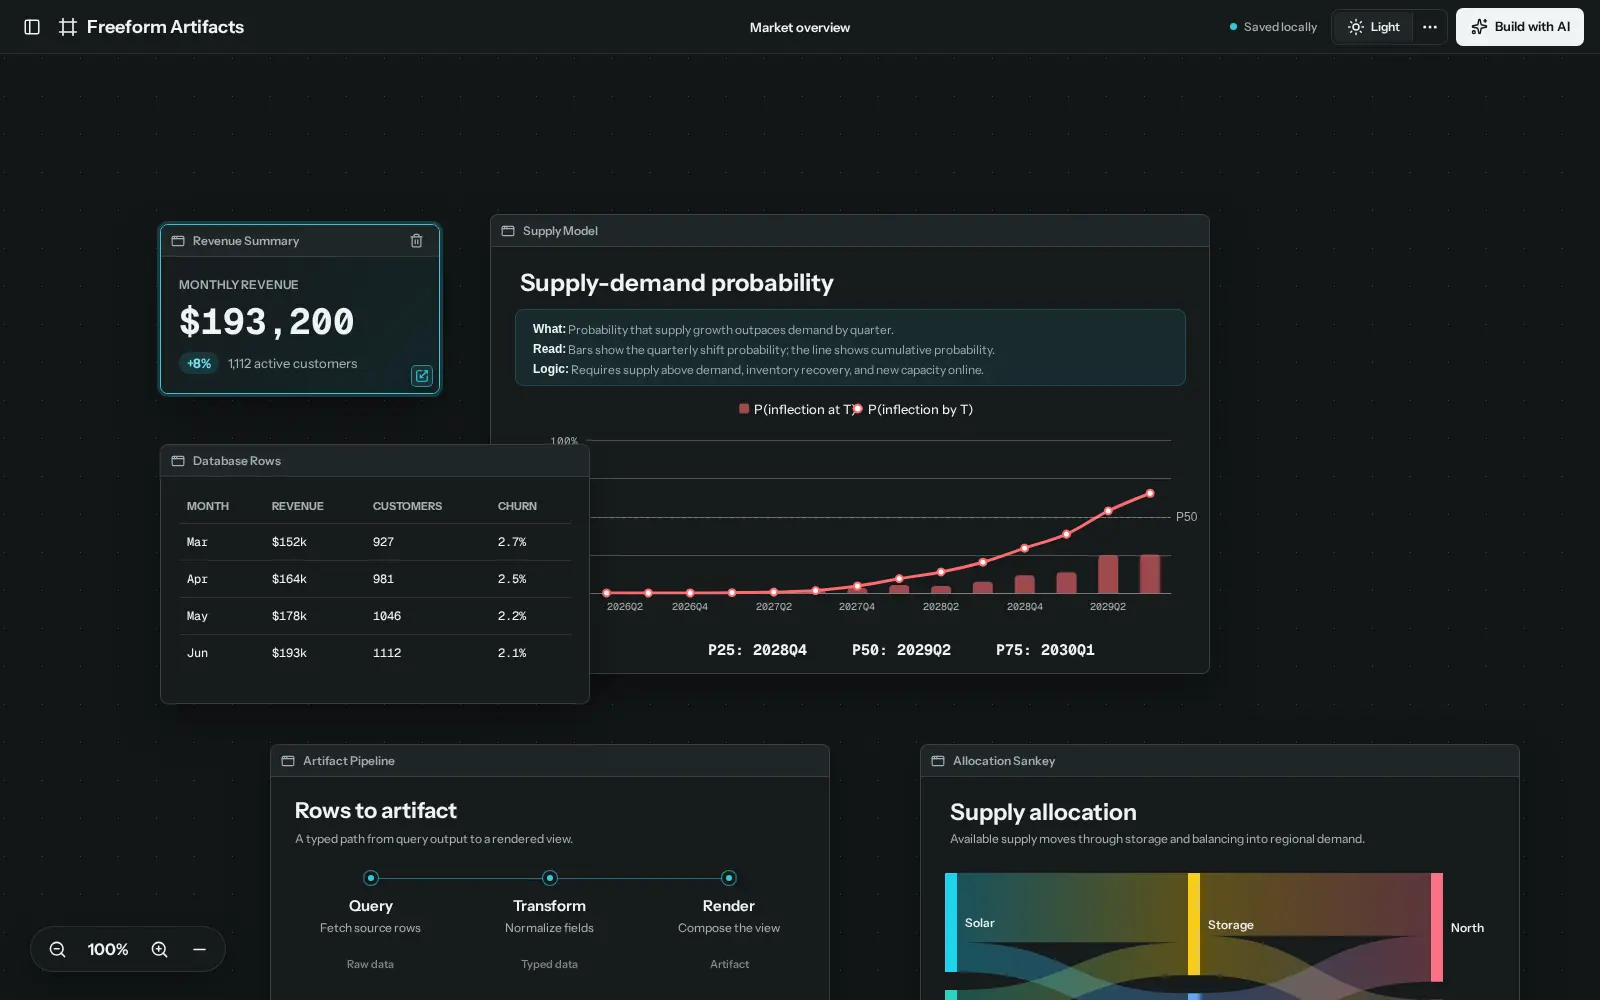This screenshot has height=1000, width=1600.
Task: Click the Artifact Pipeline panel window icon
Action: (x=288, y=761)
